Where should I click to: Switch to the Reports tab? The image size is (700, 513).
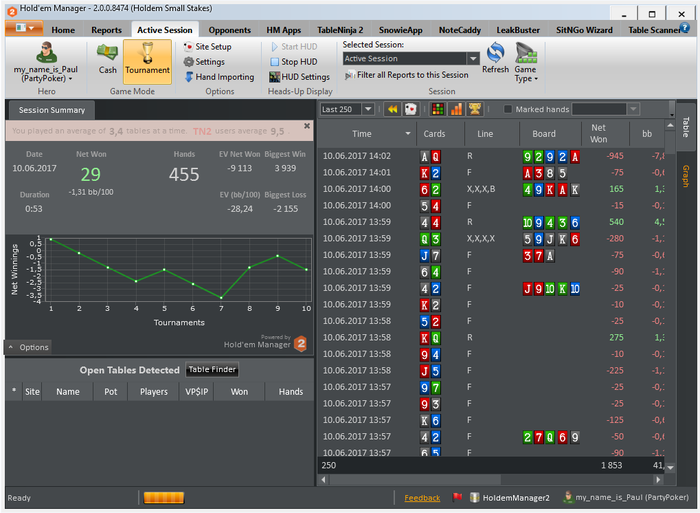click(x=106, y=30)
